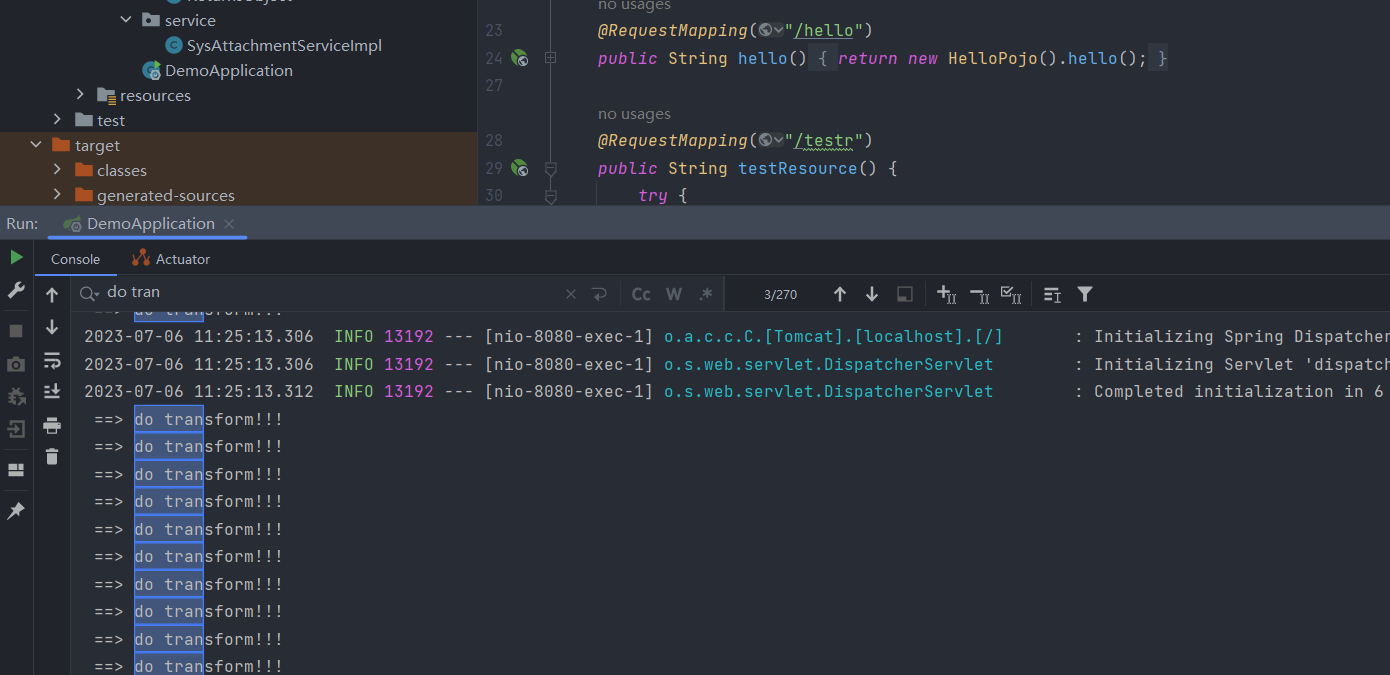Expand the generated-sources folder
The height and width of the screenshot is (675, 1390).
coord(57,195)
